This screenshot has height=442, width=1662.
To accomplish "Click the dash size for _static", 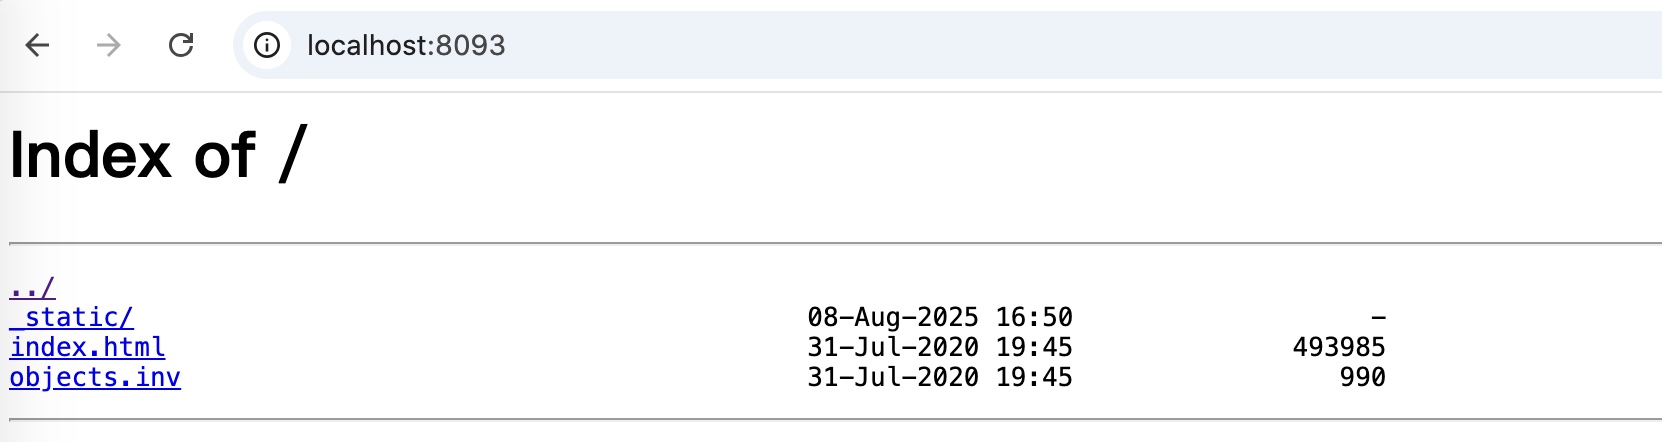I will click(x=1378, y=318).
